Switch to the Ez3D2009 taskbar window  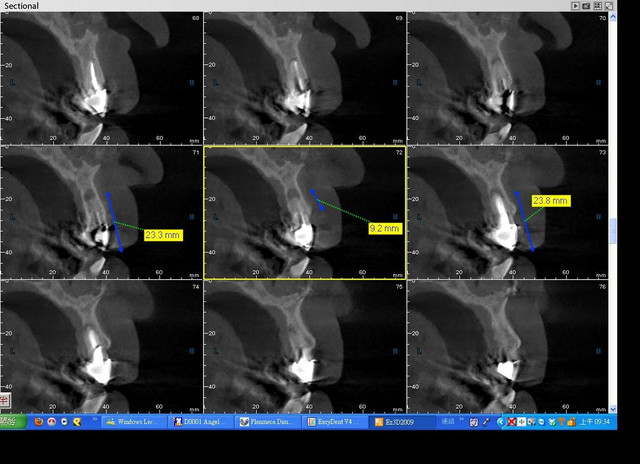pos(404,422)
